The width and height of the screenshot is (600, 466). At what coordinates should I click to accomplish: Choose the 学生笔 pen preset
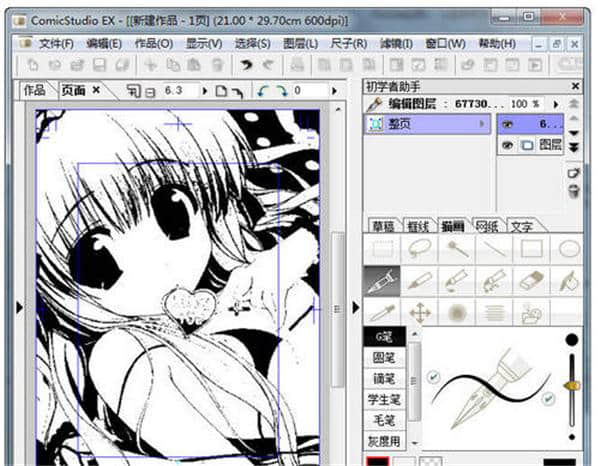(x=383, y=399)
